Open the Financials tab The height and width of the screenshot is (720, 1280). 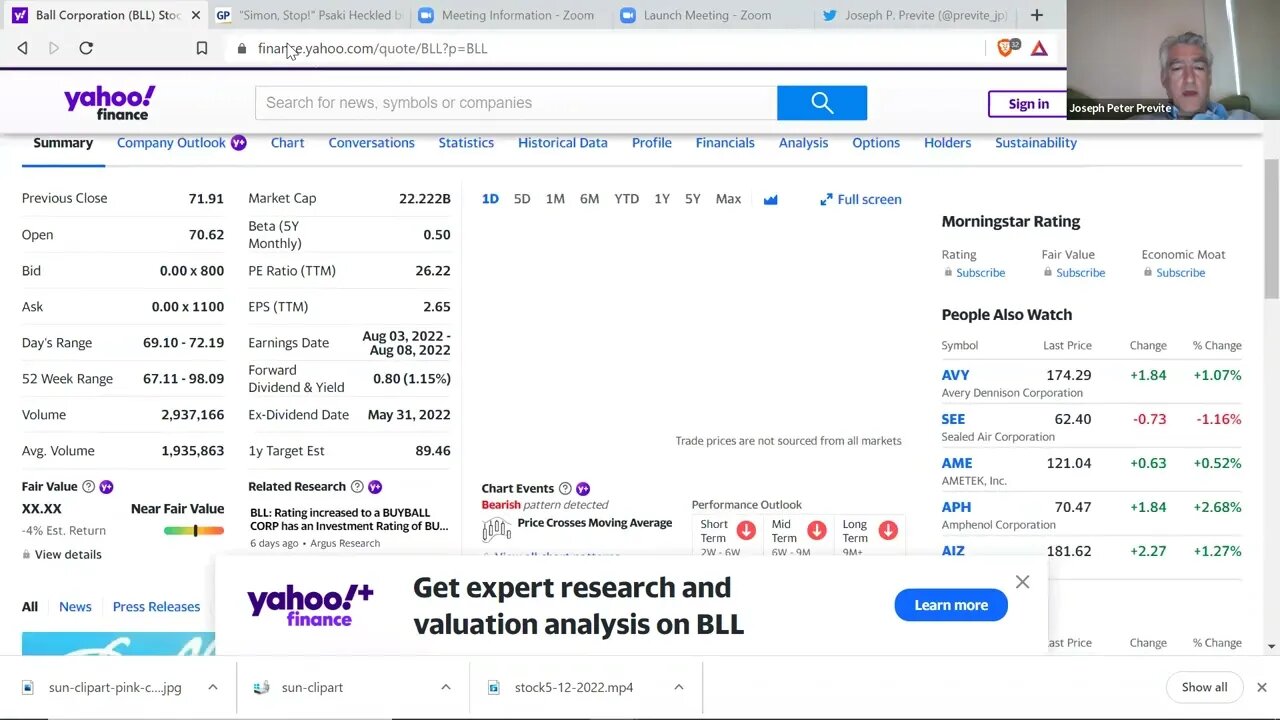pos(725,143)
